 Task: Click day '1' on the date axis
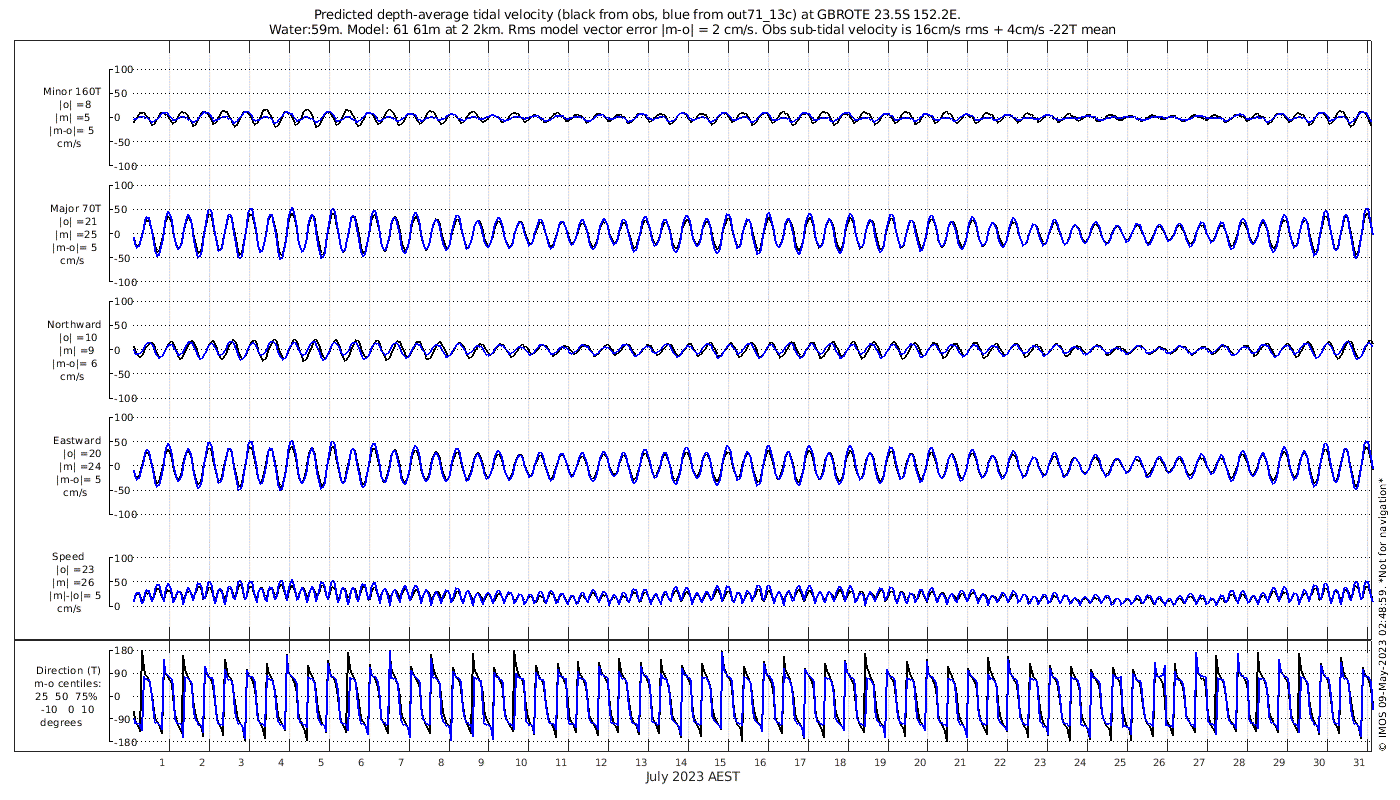pyautogui.click(x=162, y=762)
